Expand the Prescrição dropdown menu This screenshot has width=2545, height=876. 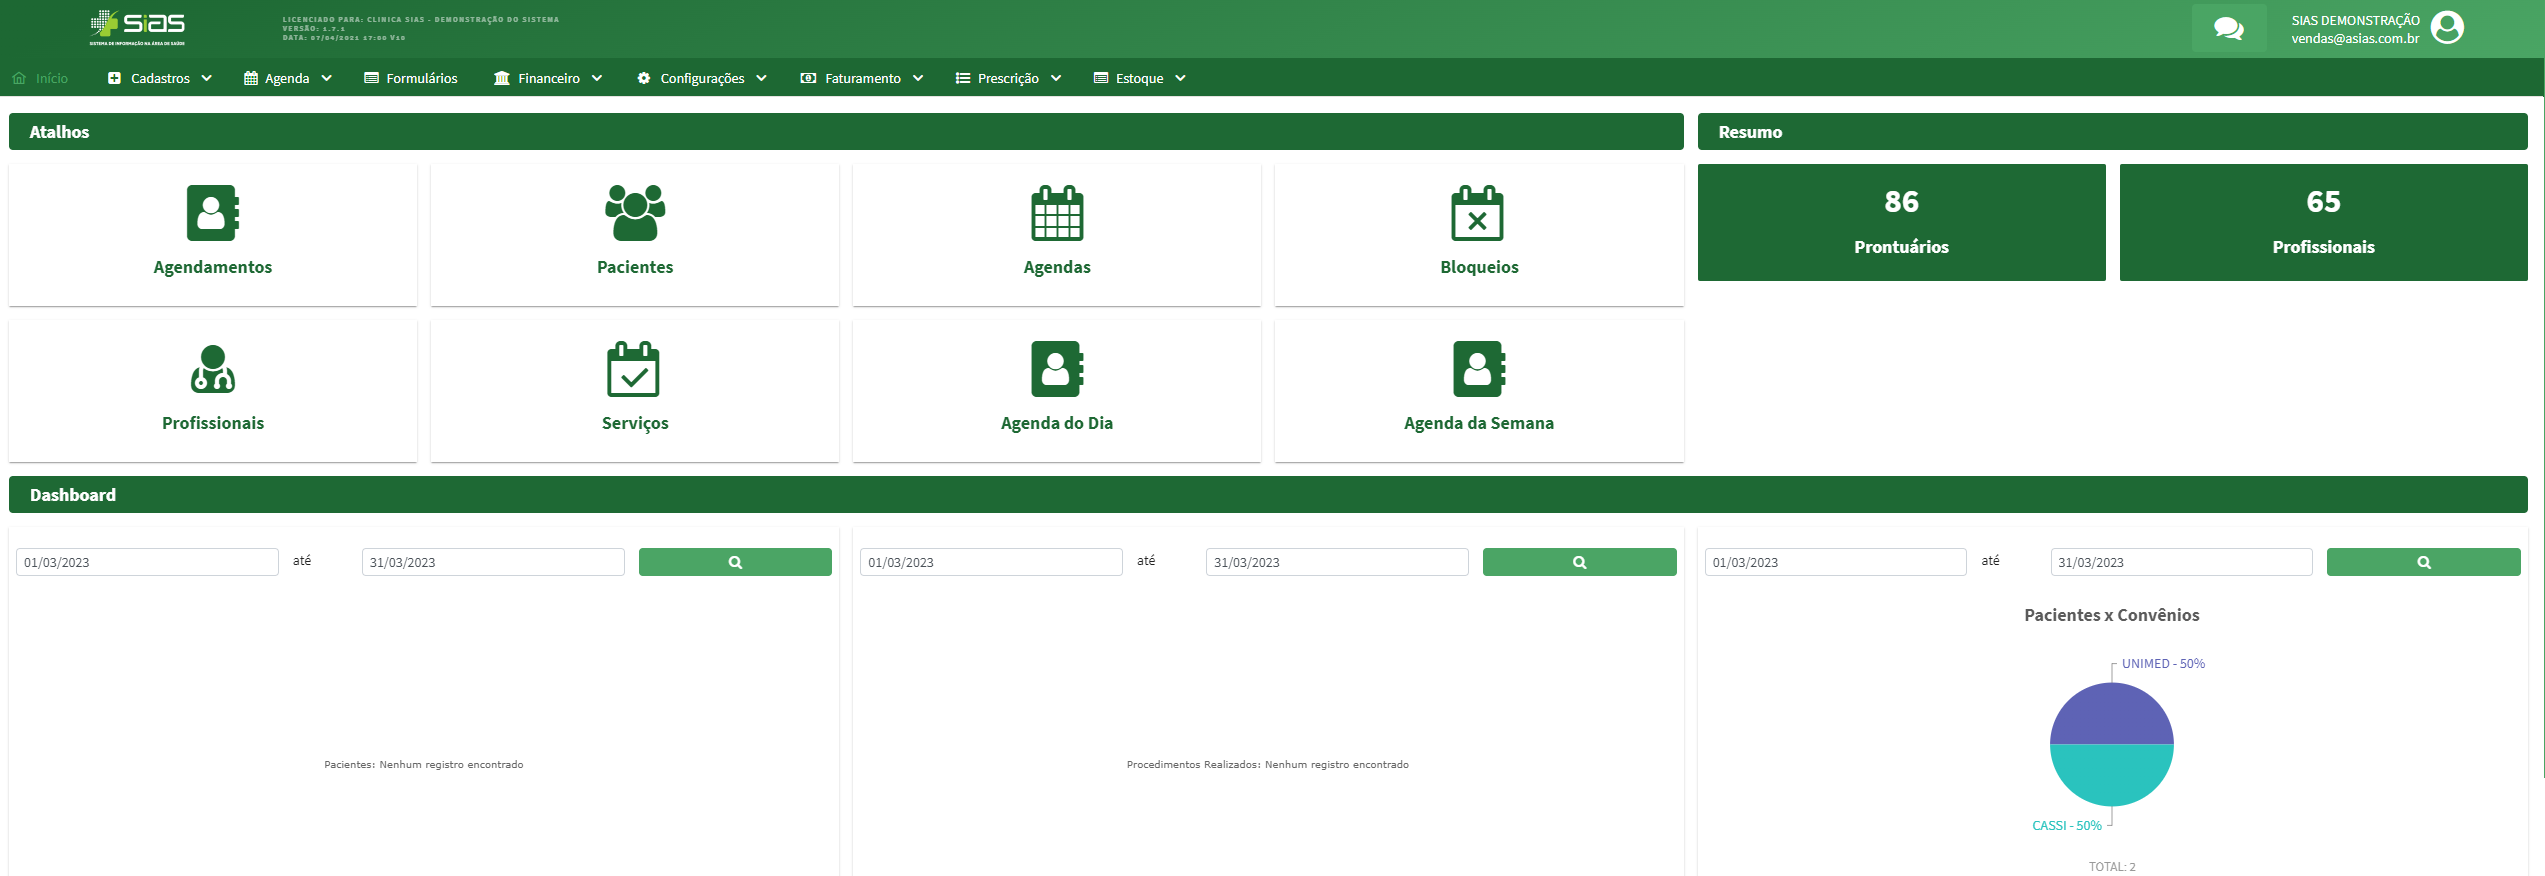tap(1008, 78)
